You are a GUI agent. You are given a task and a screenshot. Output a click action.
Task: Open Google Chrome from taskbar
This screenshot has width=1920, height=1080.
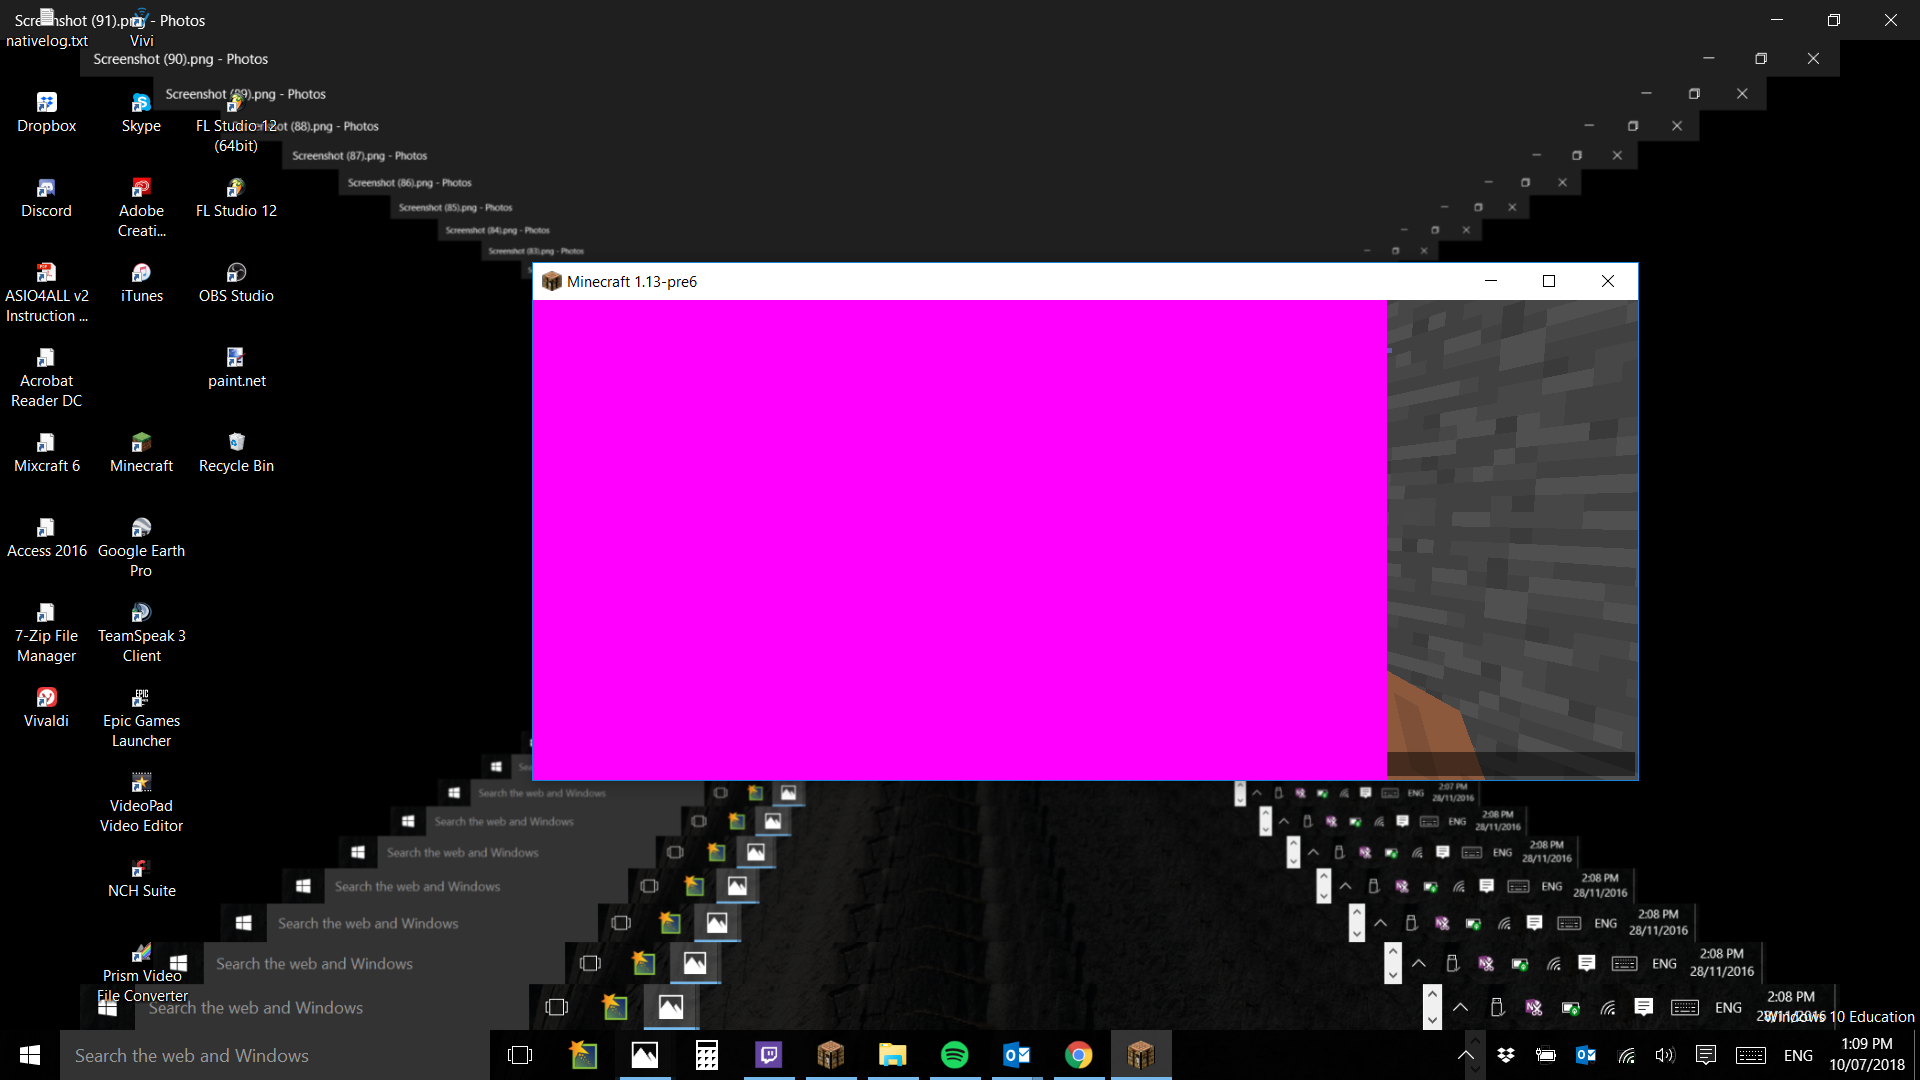(1078, 1055)
